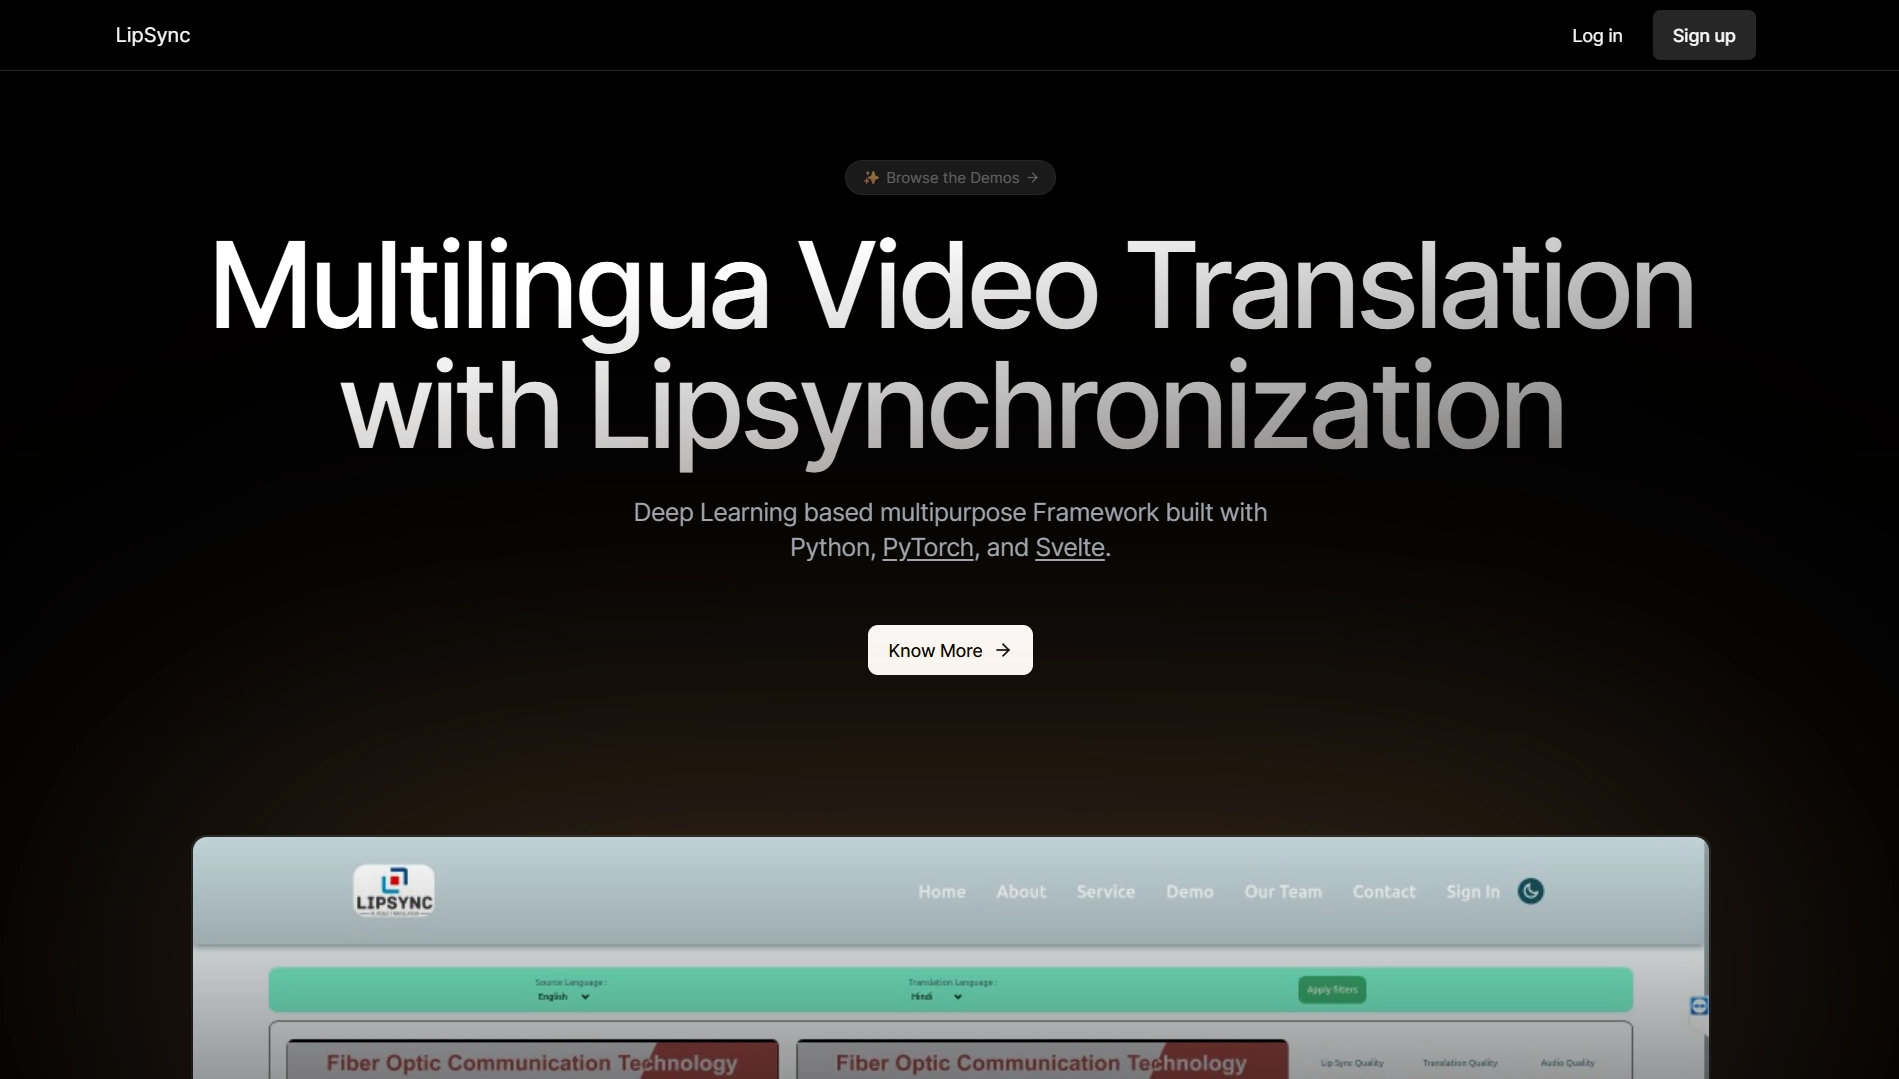Click the LIPSYNC logo in preview image
1899x1079 pixels.
(x=394, y=891)
